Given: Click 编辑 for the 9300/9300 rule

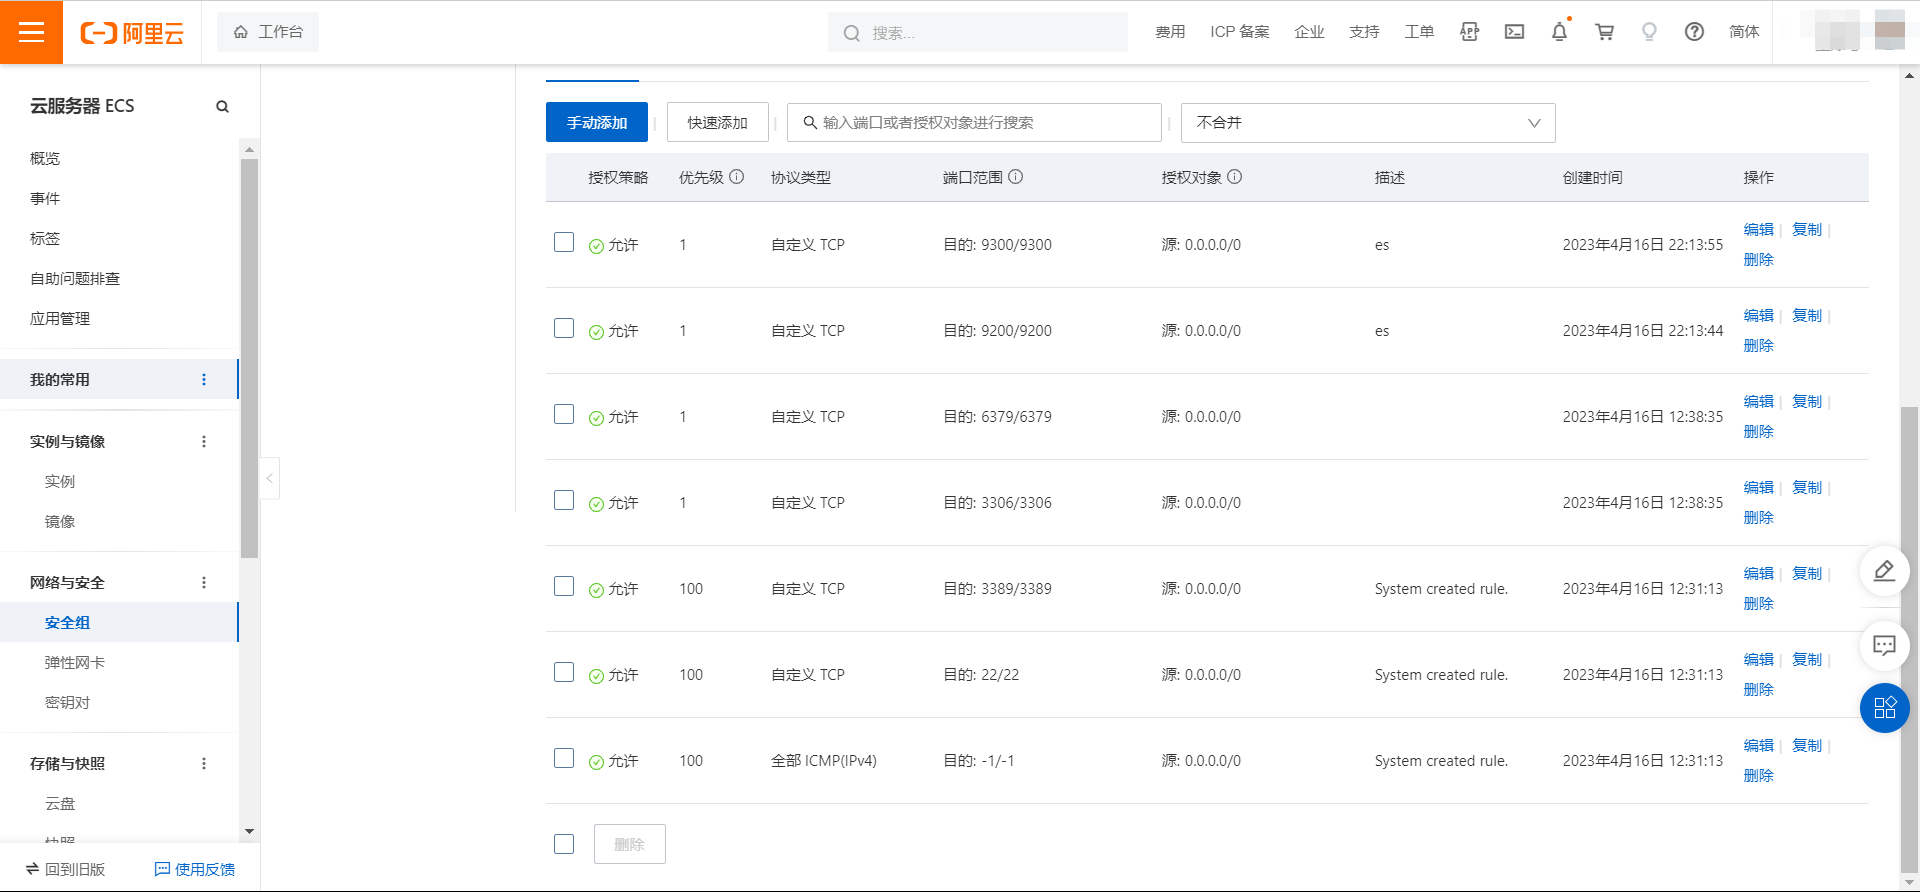Looking at the screenshot, I should [x=1759, y=230].
